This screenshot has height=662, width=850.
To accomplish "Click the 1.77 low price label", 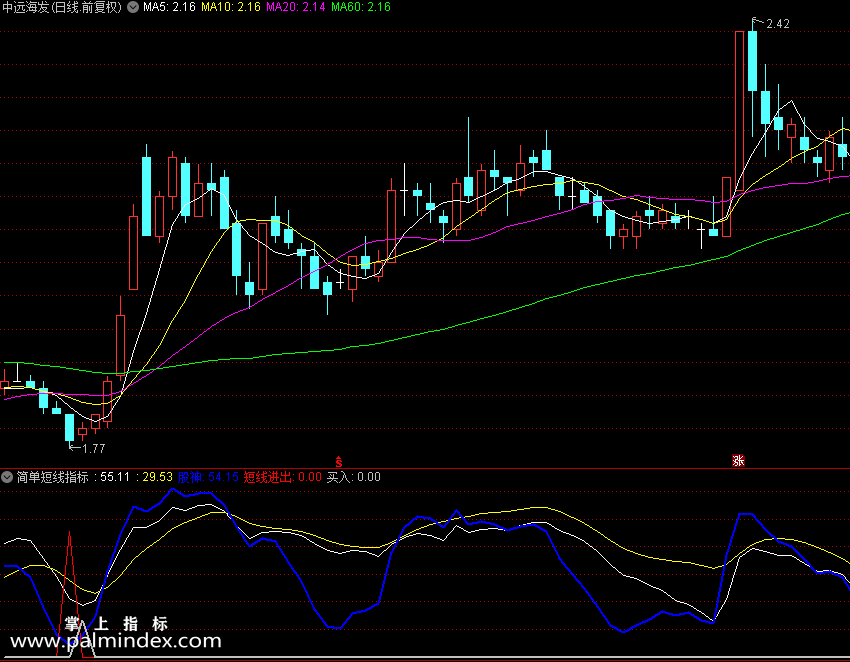I will [93, 448].
